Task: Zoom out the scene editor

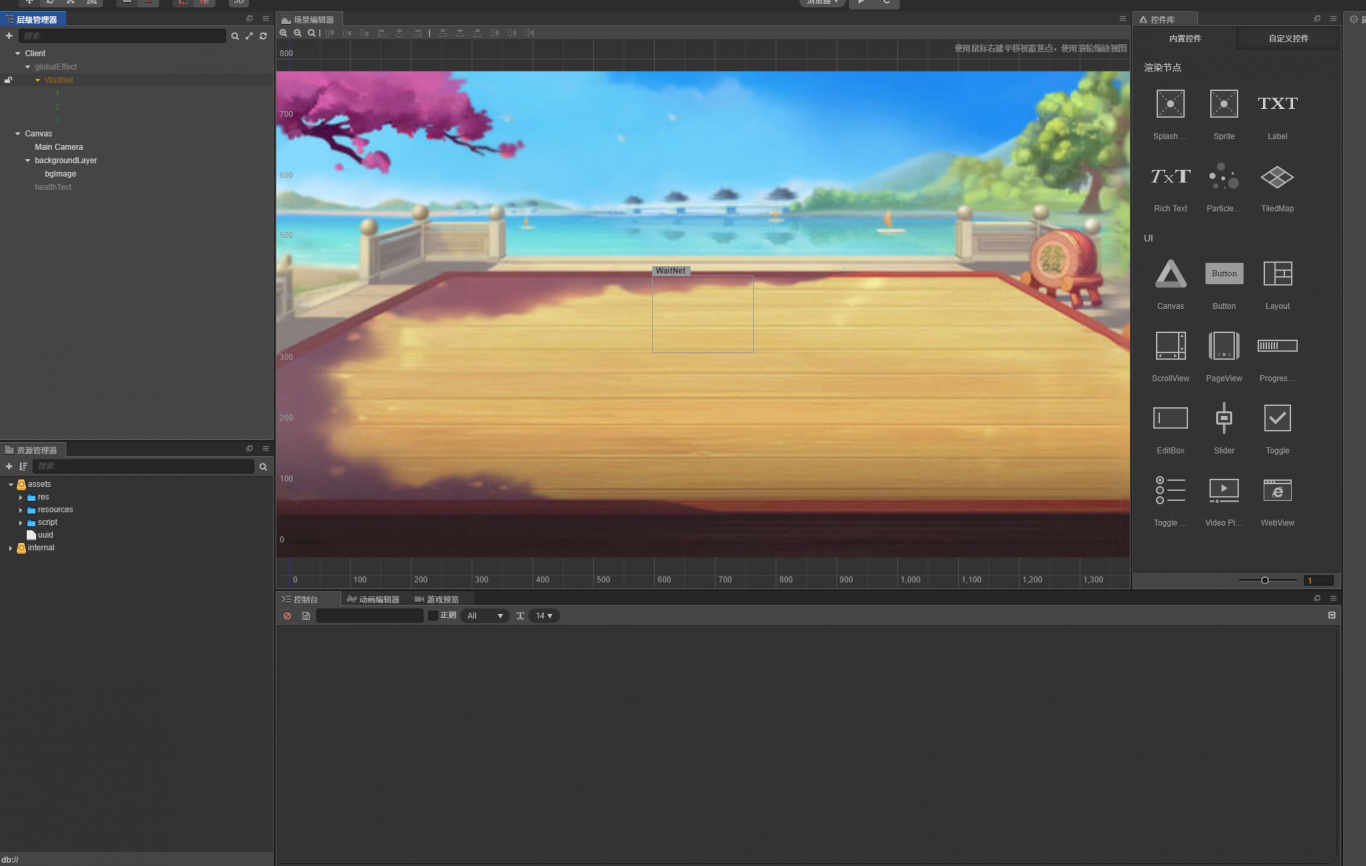Action: pyautogui.click(x=298, y=33)
